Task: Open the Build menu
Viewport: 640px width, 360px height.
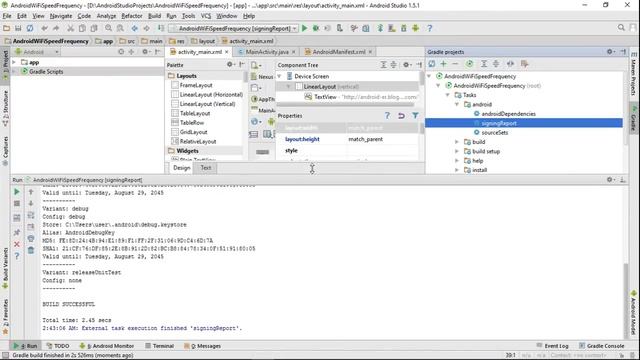Action: tap(154, 16)
